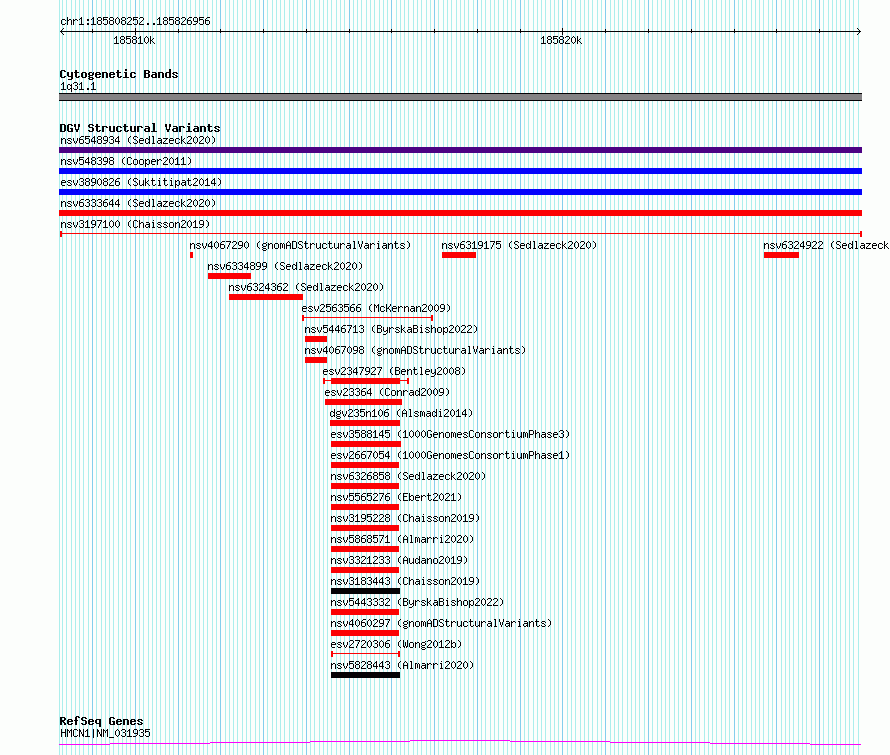
Task: Open esv2347927 (Bentley2008) label
Action: (x=394, y=371)
